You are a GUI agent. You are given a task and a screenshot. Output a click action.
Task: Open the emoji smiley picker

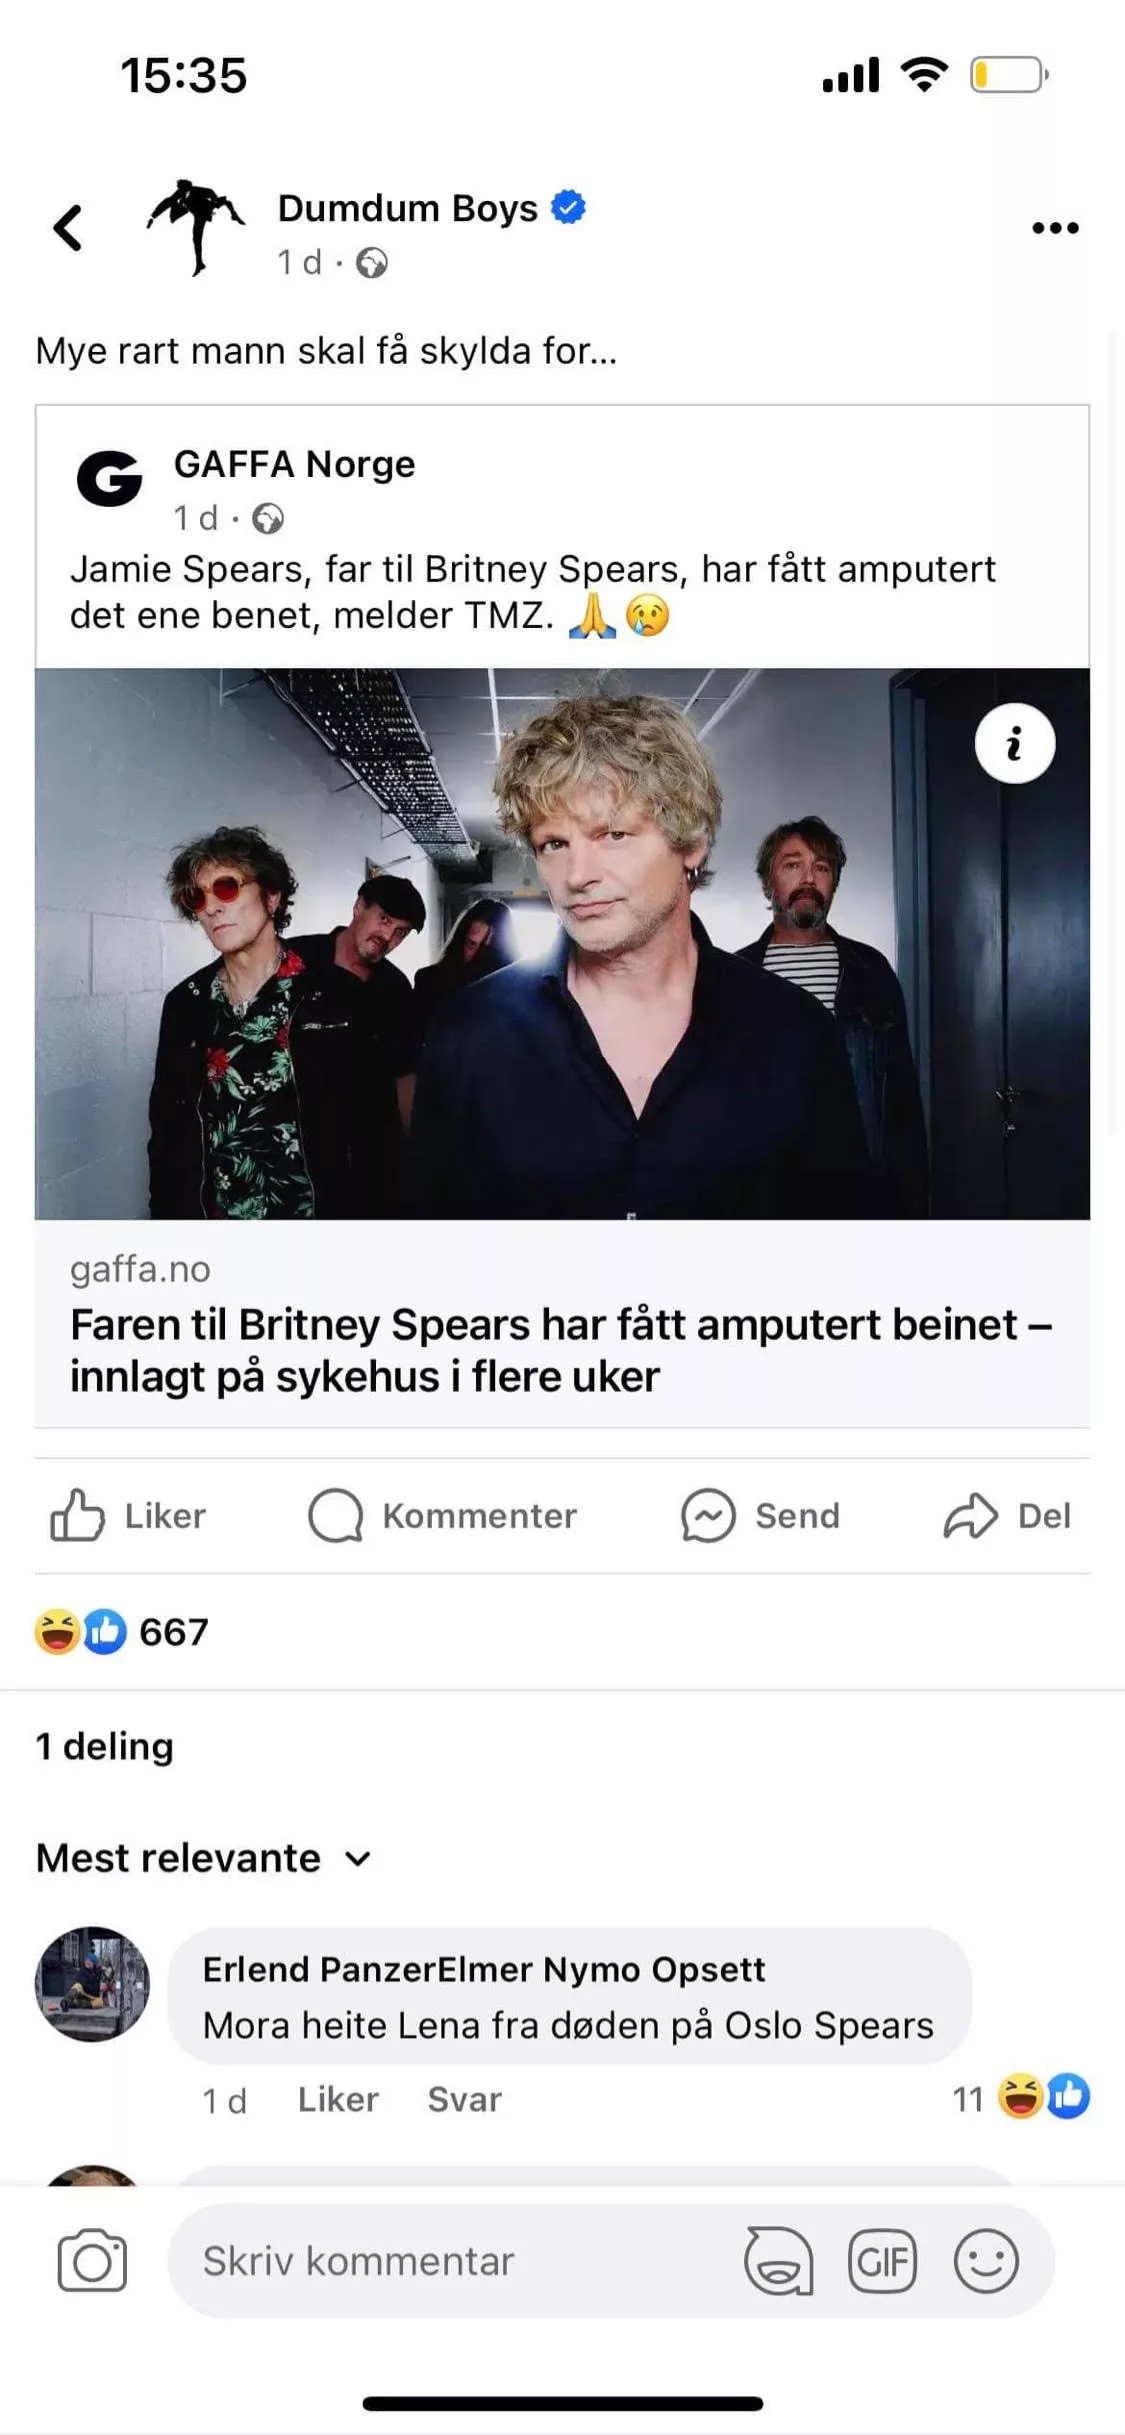click(986, 2261)
